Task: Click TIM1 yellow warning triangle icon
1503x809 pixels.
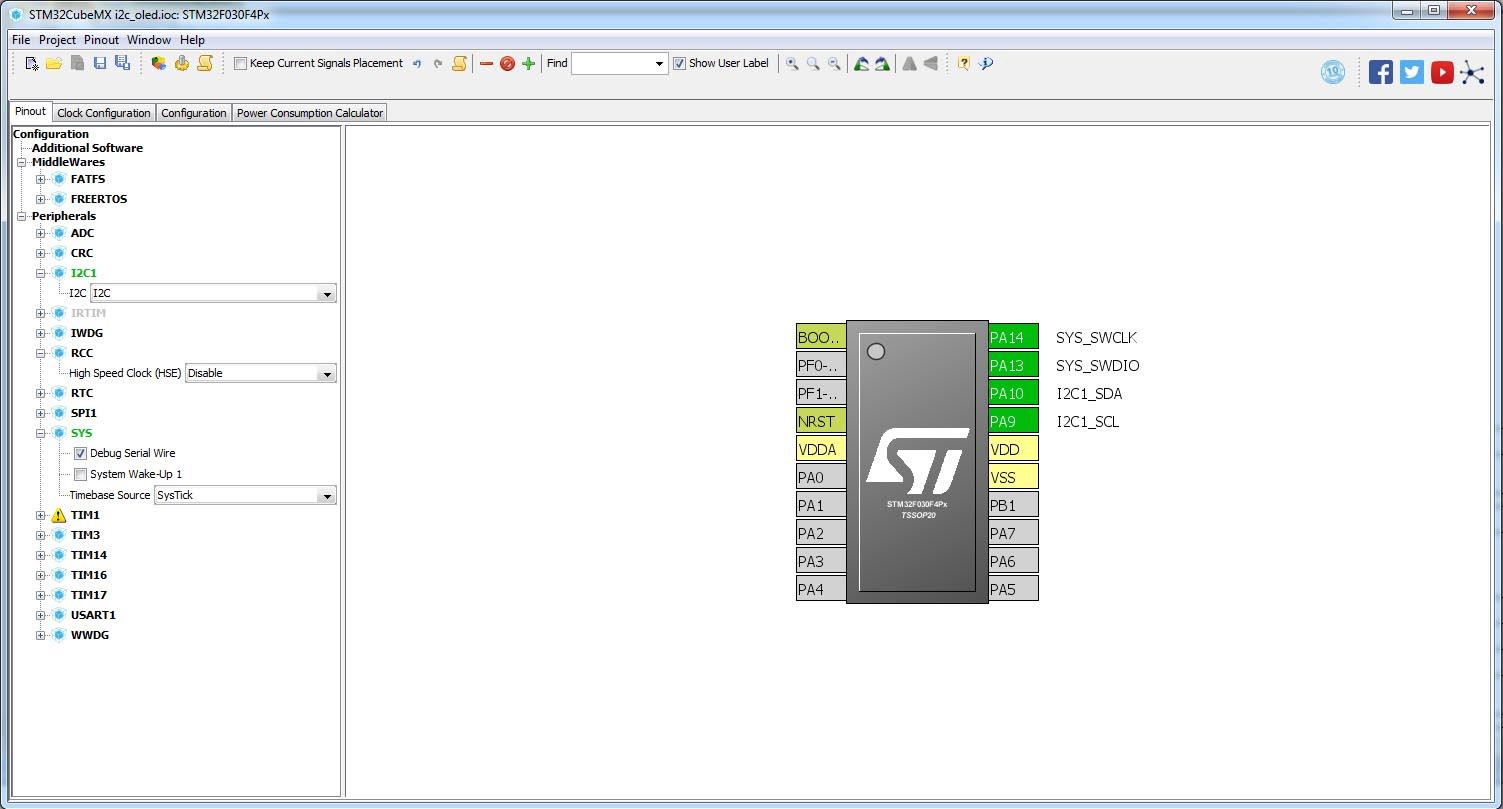Action: [x=58, y=515]
